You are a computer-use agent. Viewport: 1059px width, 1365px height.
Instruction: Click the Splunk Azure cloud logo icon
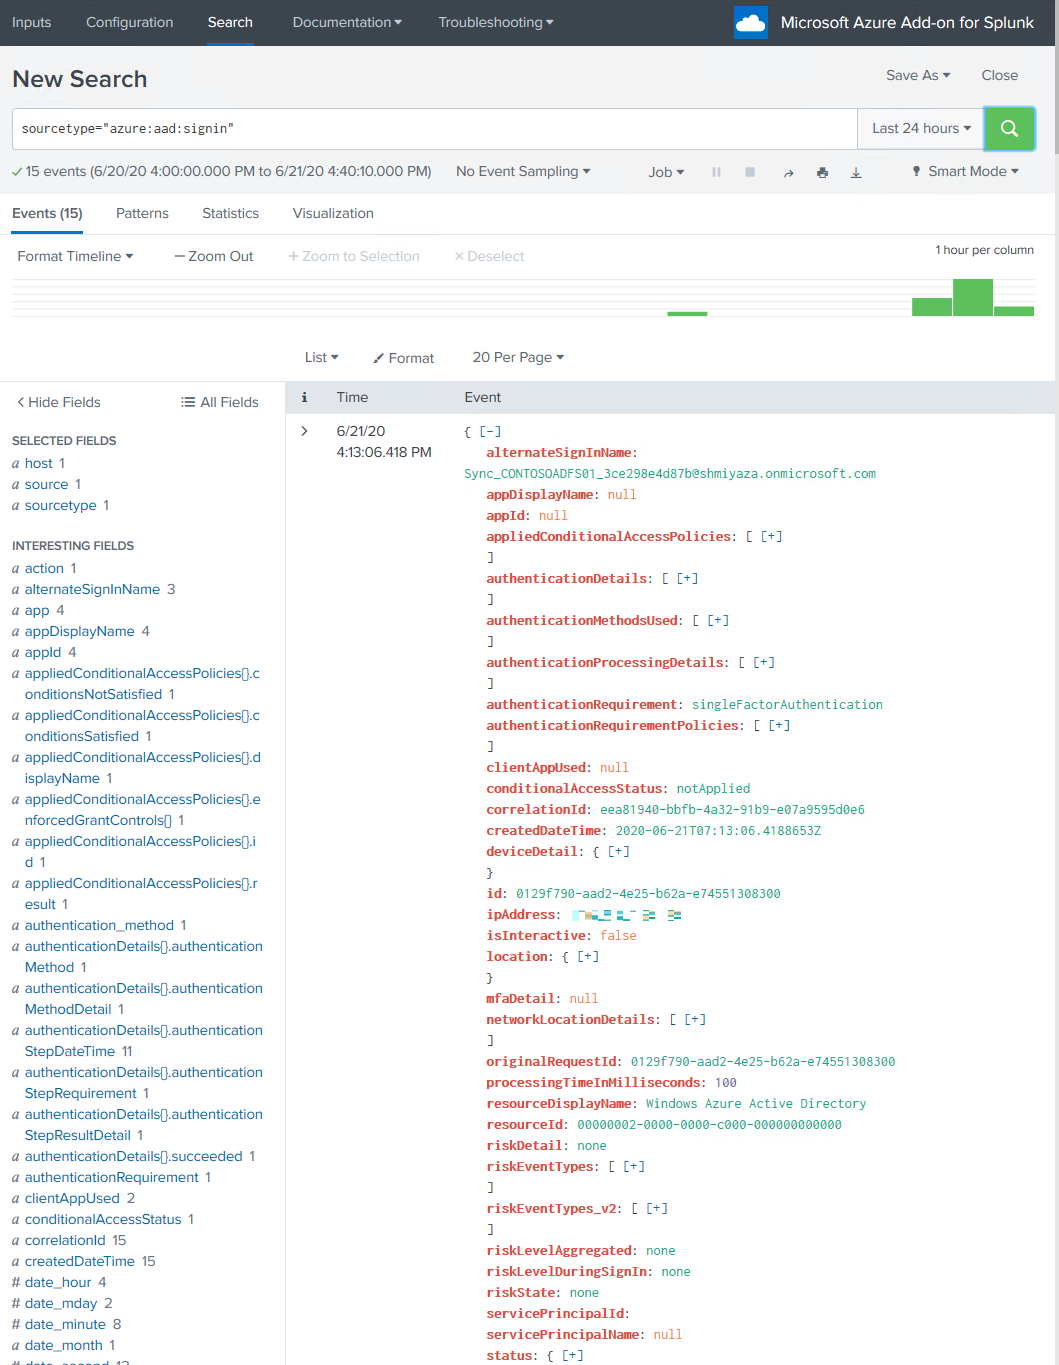750,22
